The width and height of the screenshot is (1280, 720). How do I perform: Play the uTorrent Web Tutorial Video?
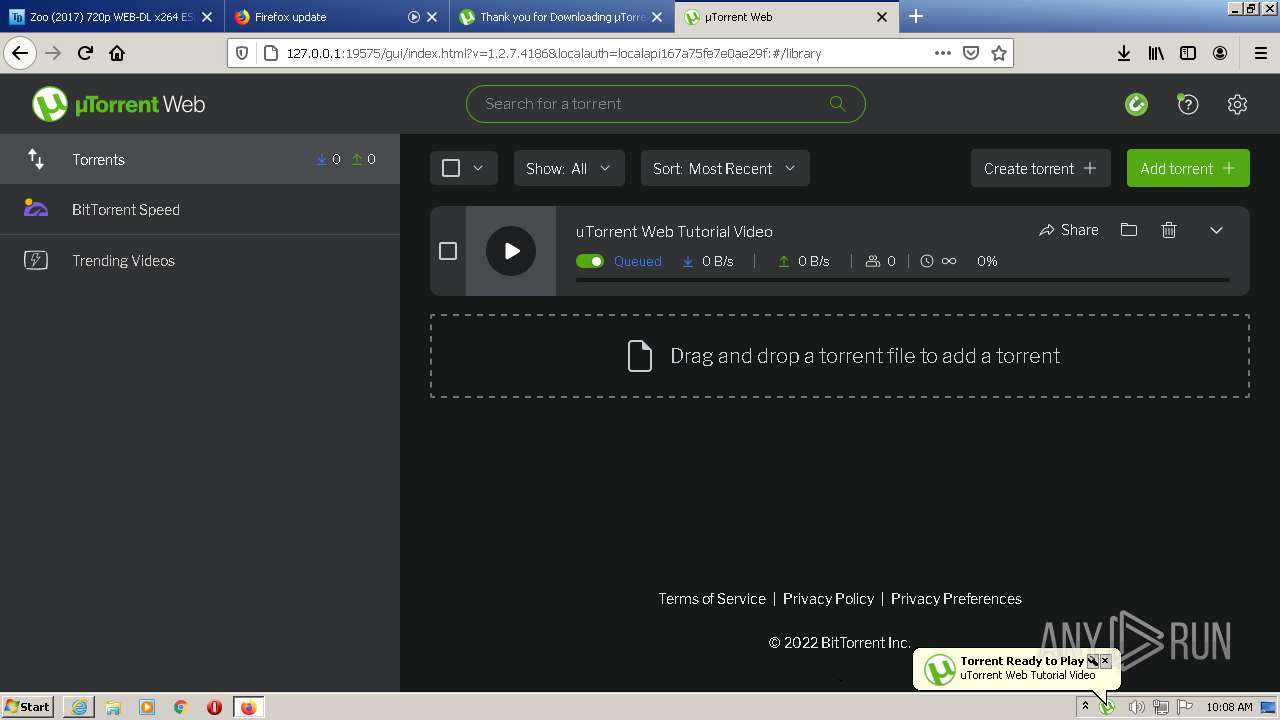511,251
